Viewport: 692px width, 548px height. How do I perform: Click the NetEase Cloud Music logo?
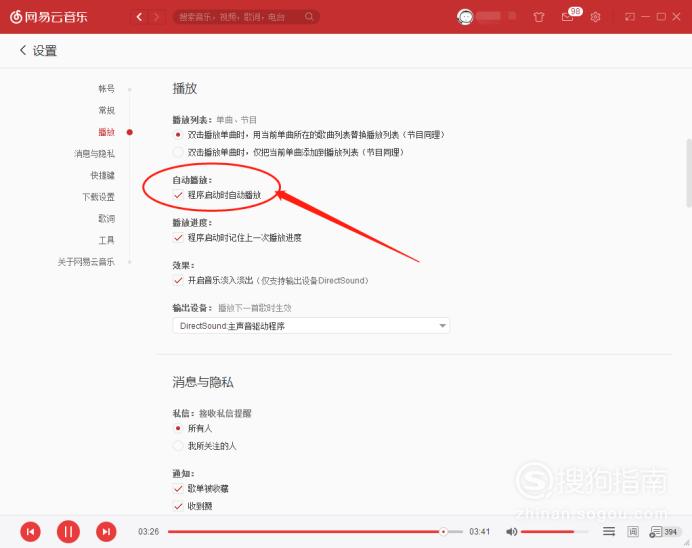pyautogui.click(x=49, y=17)
